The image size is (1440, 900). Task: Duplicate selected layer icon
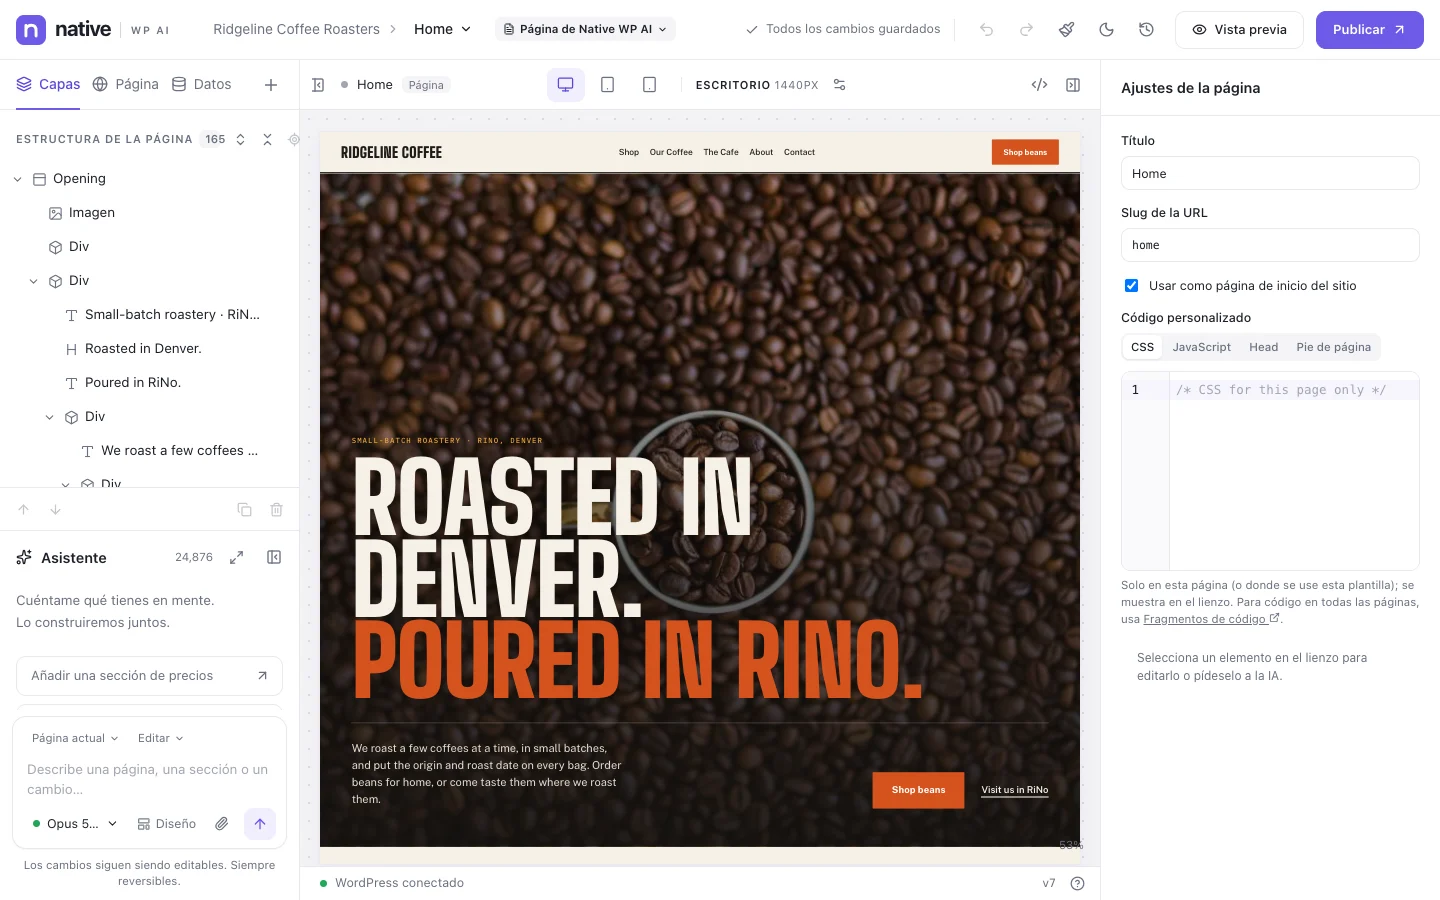244,510
